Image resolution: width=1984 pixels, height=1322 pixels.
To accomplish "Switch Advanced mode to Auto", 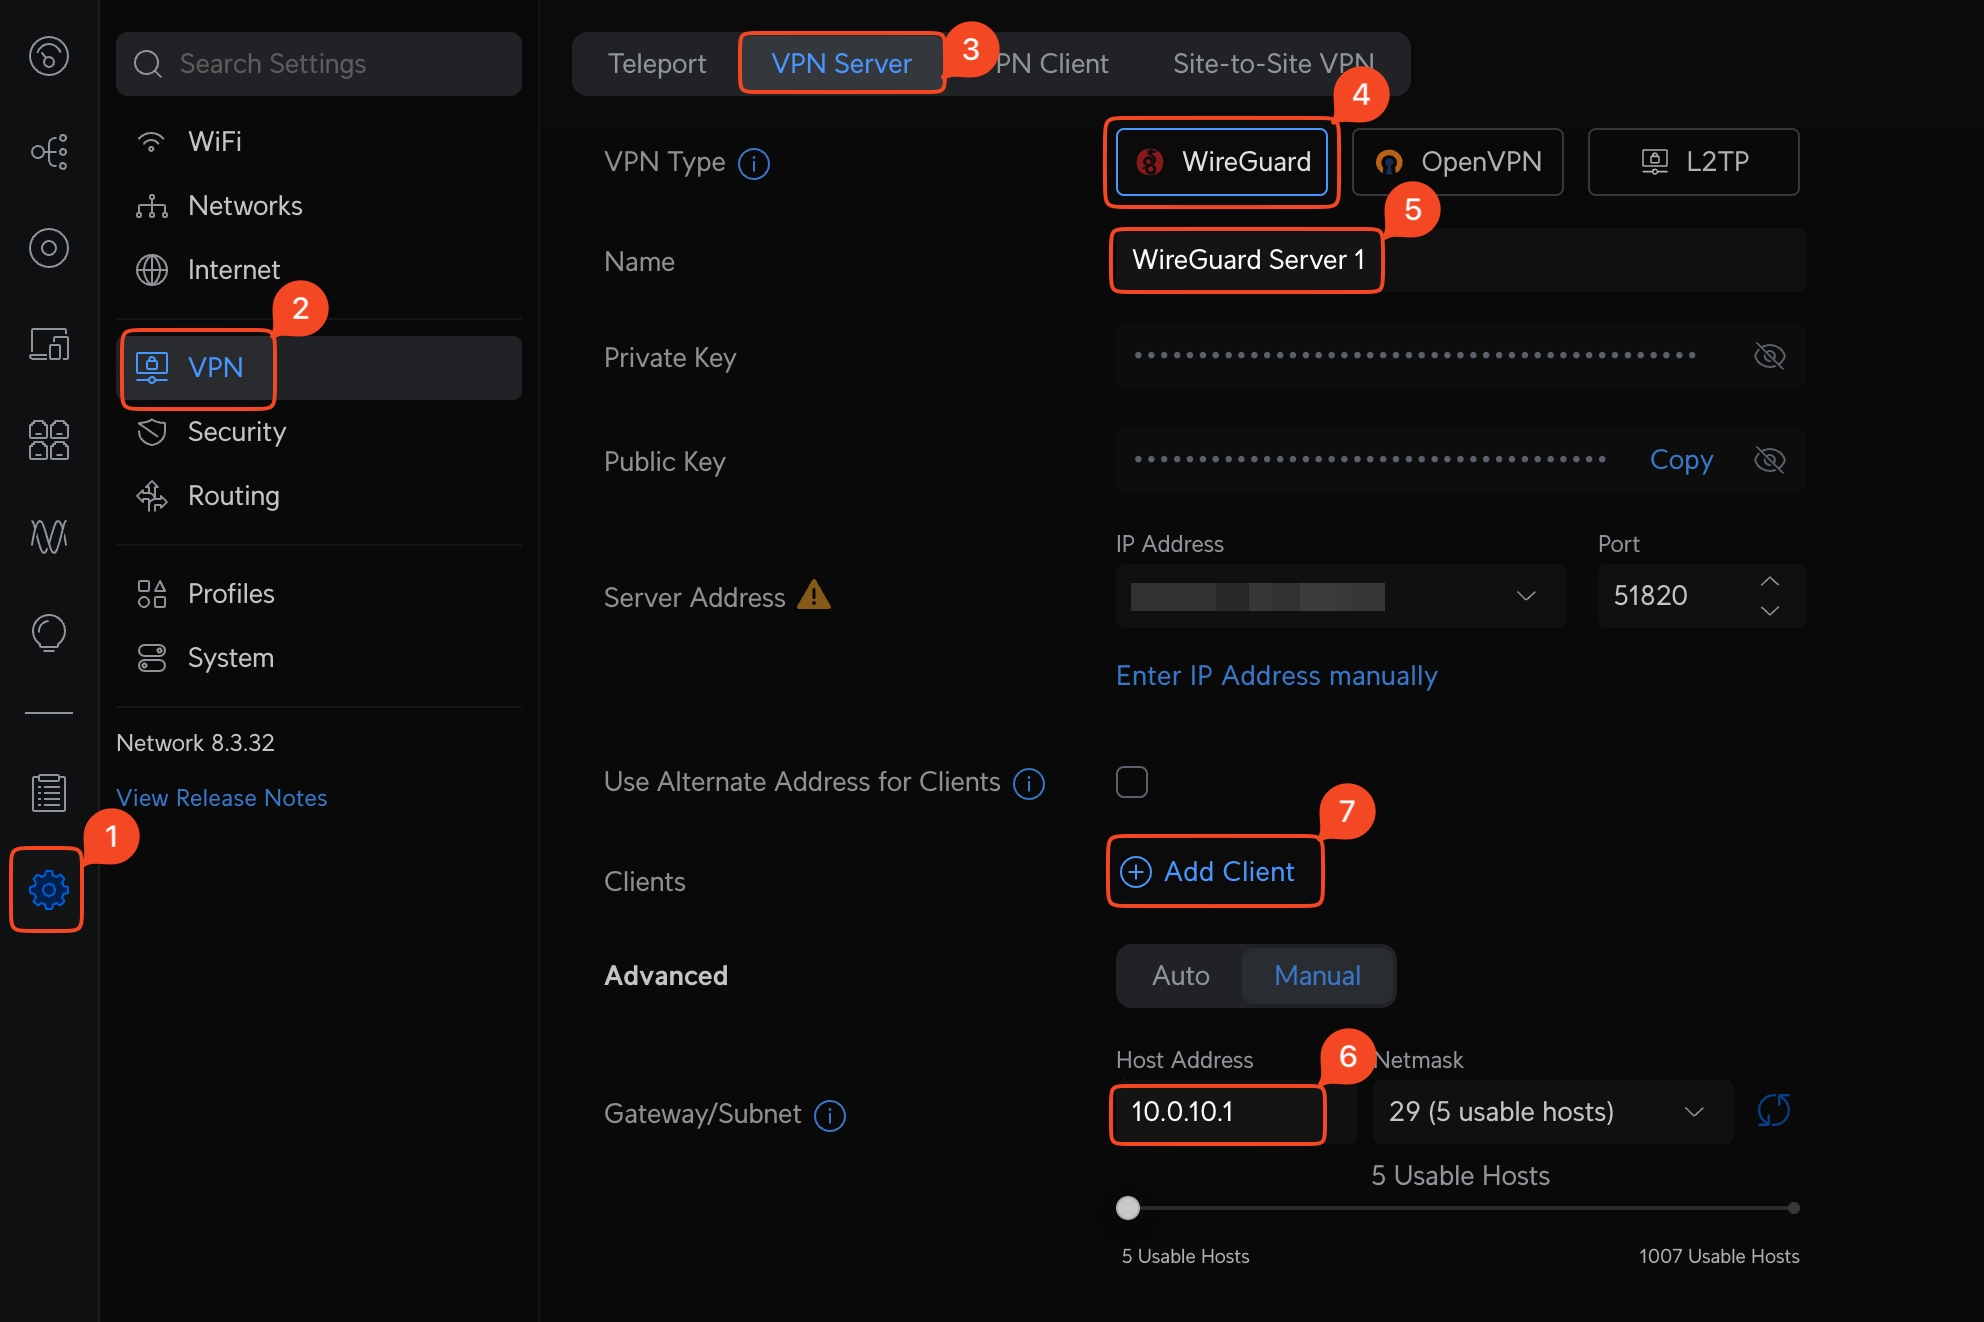I will pos(1181,976).
